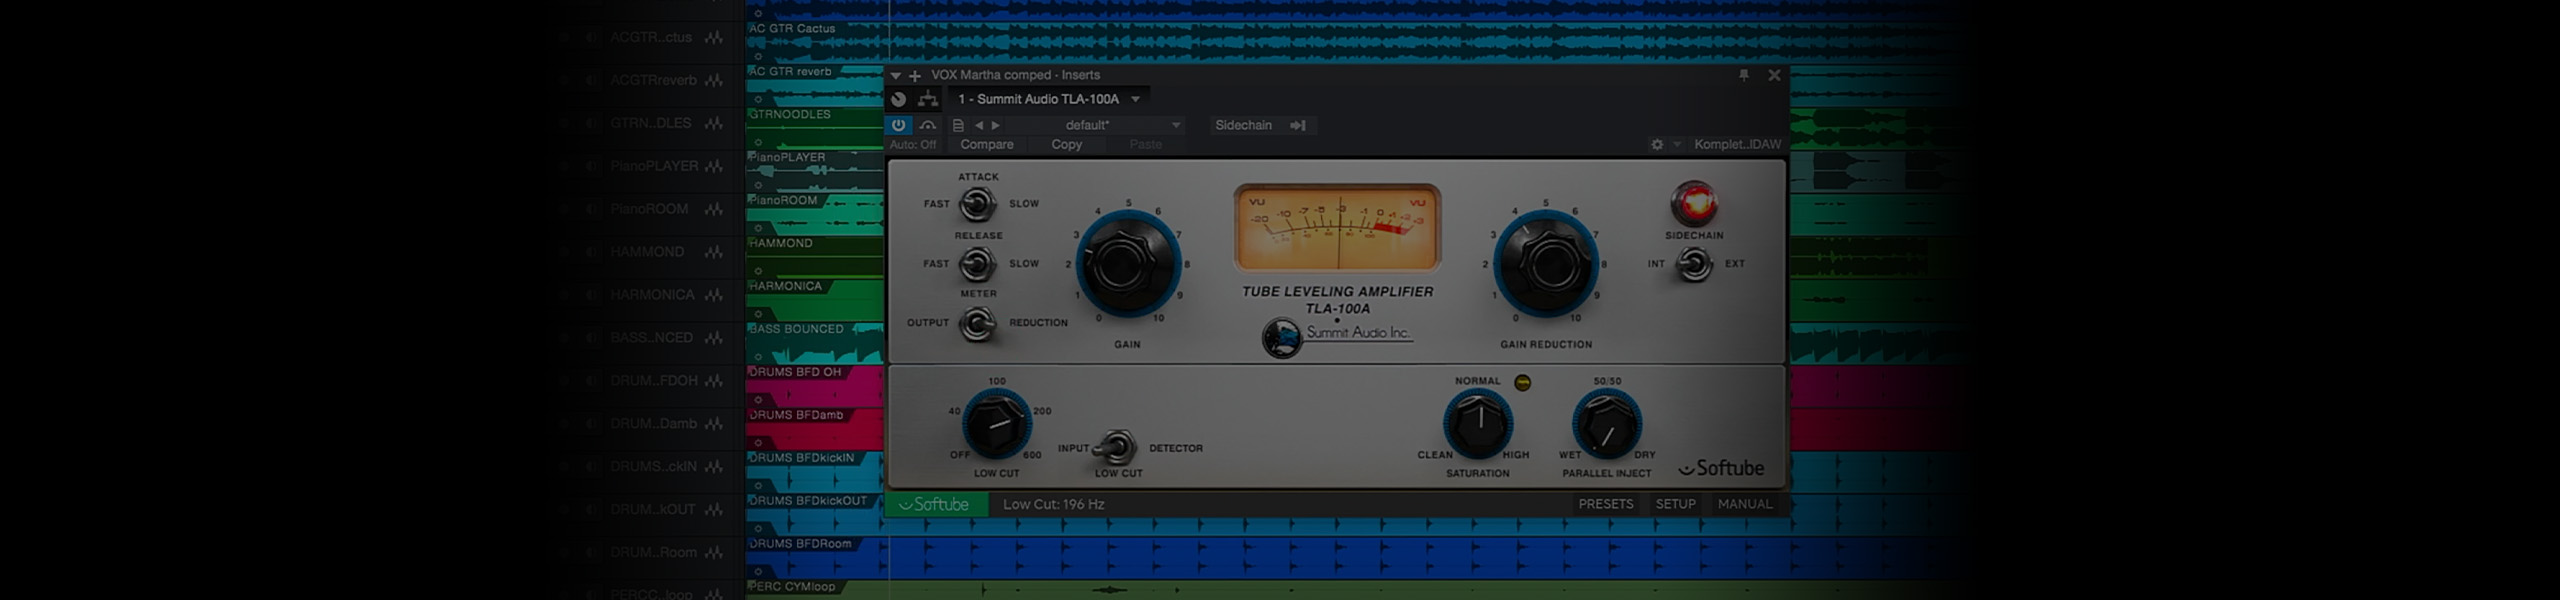2560x600 pixels.
Task: Close the plugin window with X
Action: click(1774, 75)
